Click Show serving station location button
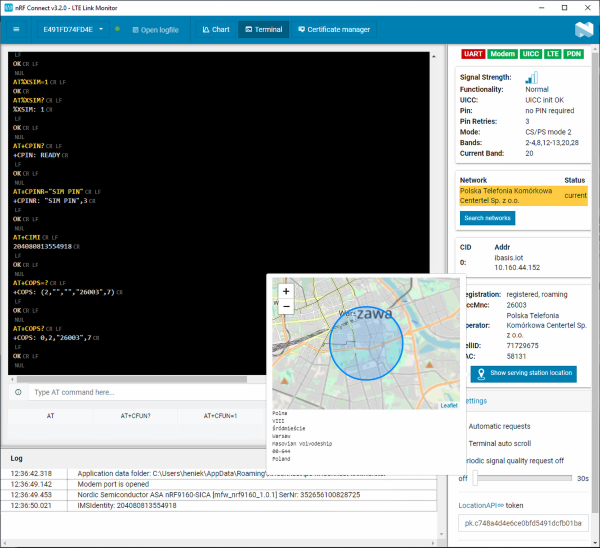 point(523,373)
